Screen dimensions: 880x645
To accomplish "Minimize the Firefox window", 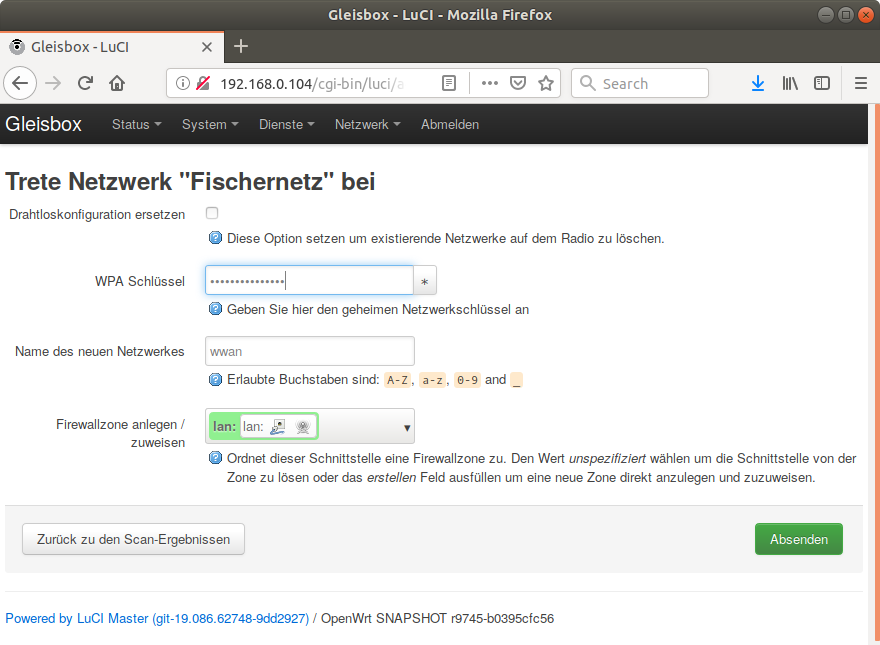I will [x=825, y=15].
